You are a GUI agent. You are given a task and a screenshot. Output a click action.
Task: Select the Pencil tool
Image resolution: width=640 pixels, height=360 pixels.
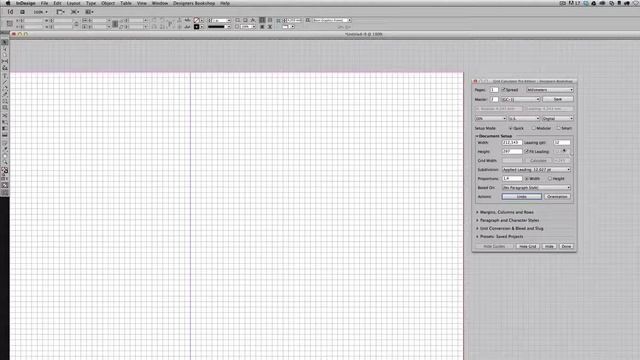(4, 94)
